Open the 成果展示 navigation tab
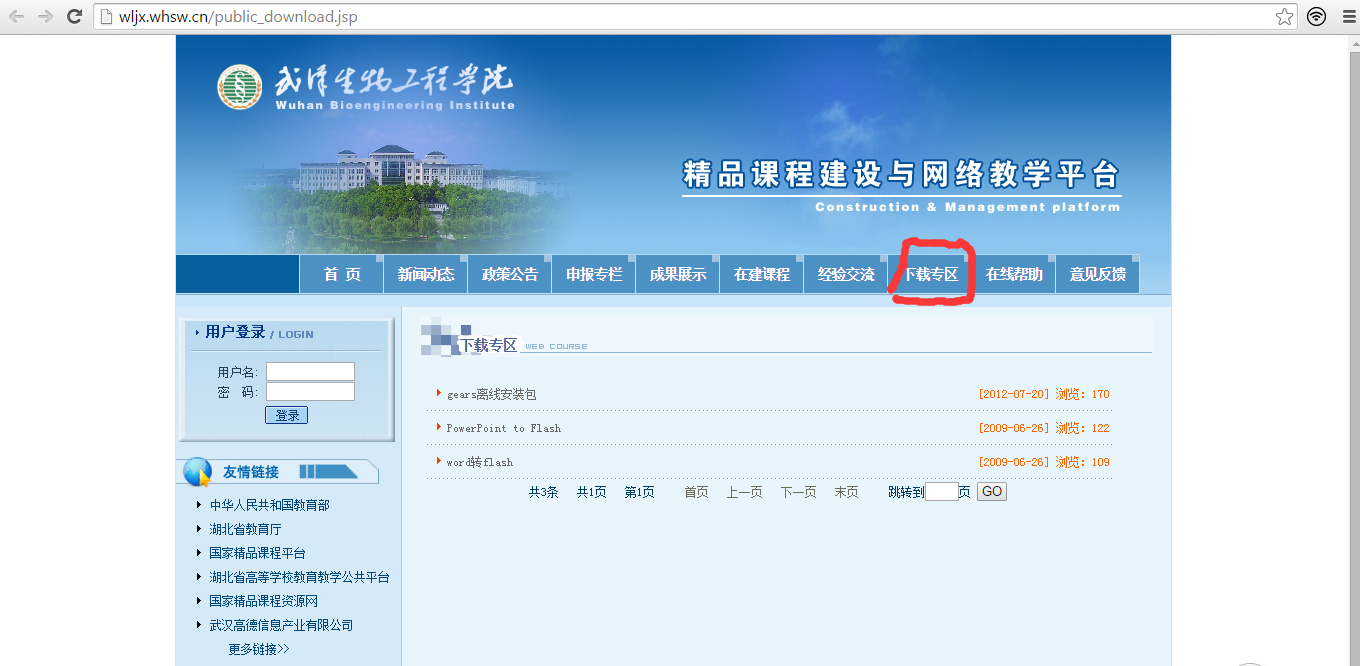Image resolution: width=1360 pixels, height=666 pixels. click(677, 274)
